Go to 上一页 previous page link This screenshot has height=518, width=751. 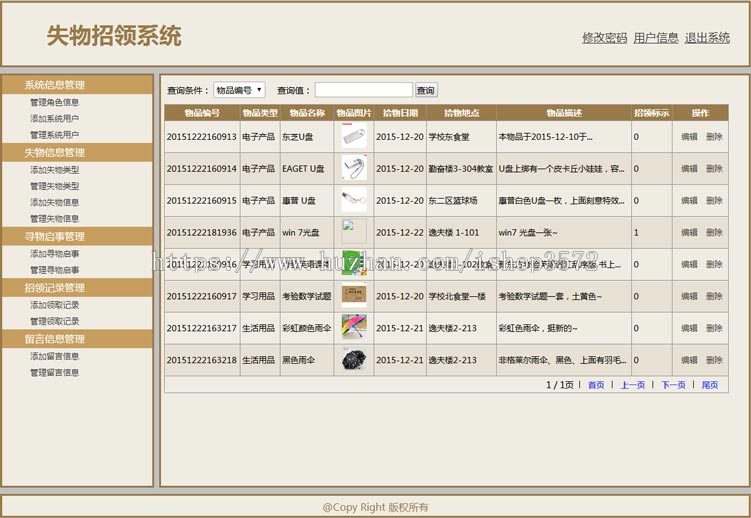tap(633, 385)
